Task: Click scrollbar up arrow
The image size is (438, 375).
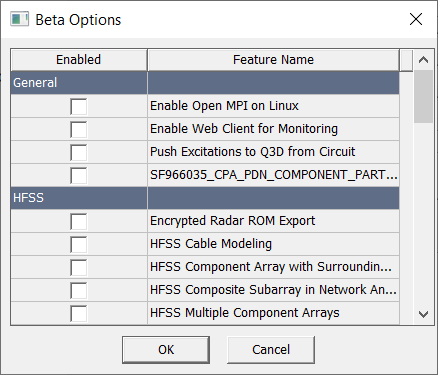Action: click(423, 60)
